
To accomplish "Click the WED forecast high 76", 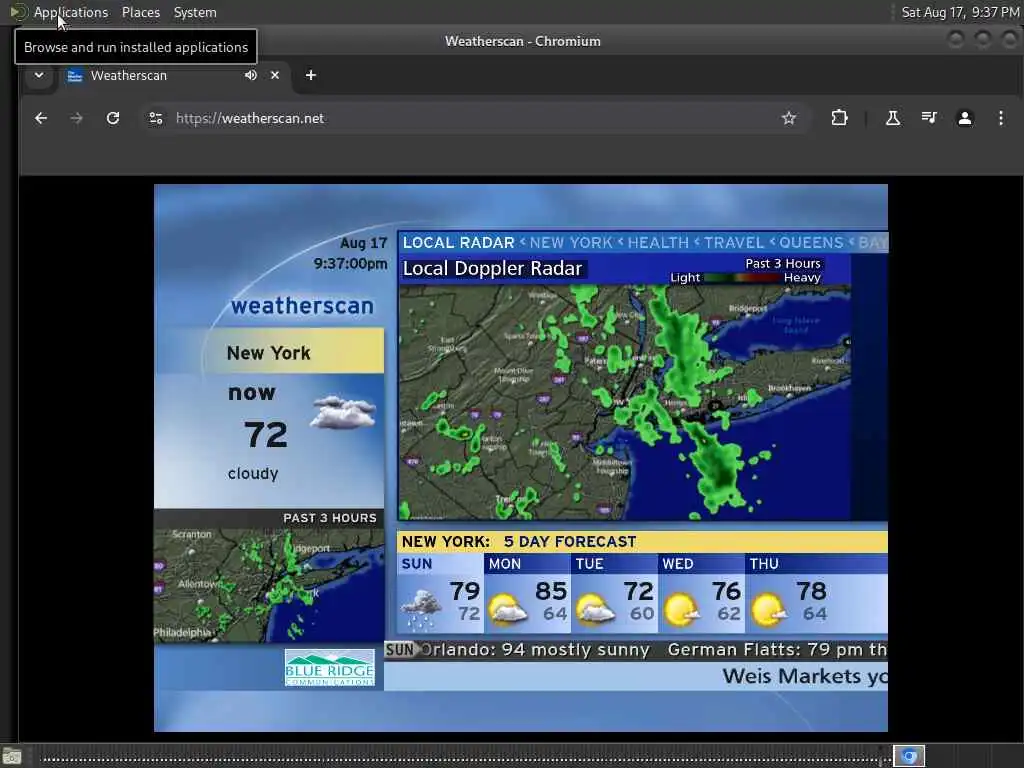I will tap(726, 591).
